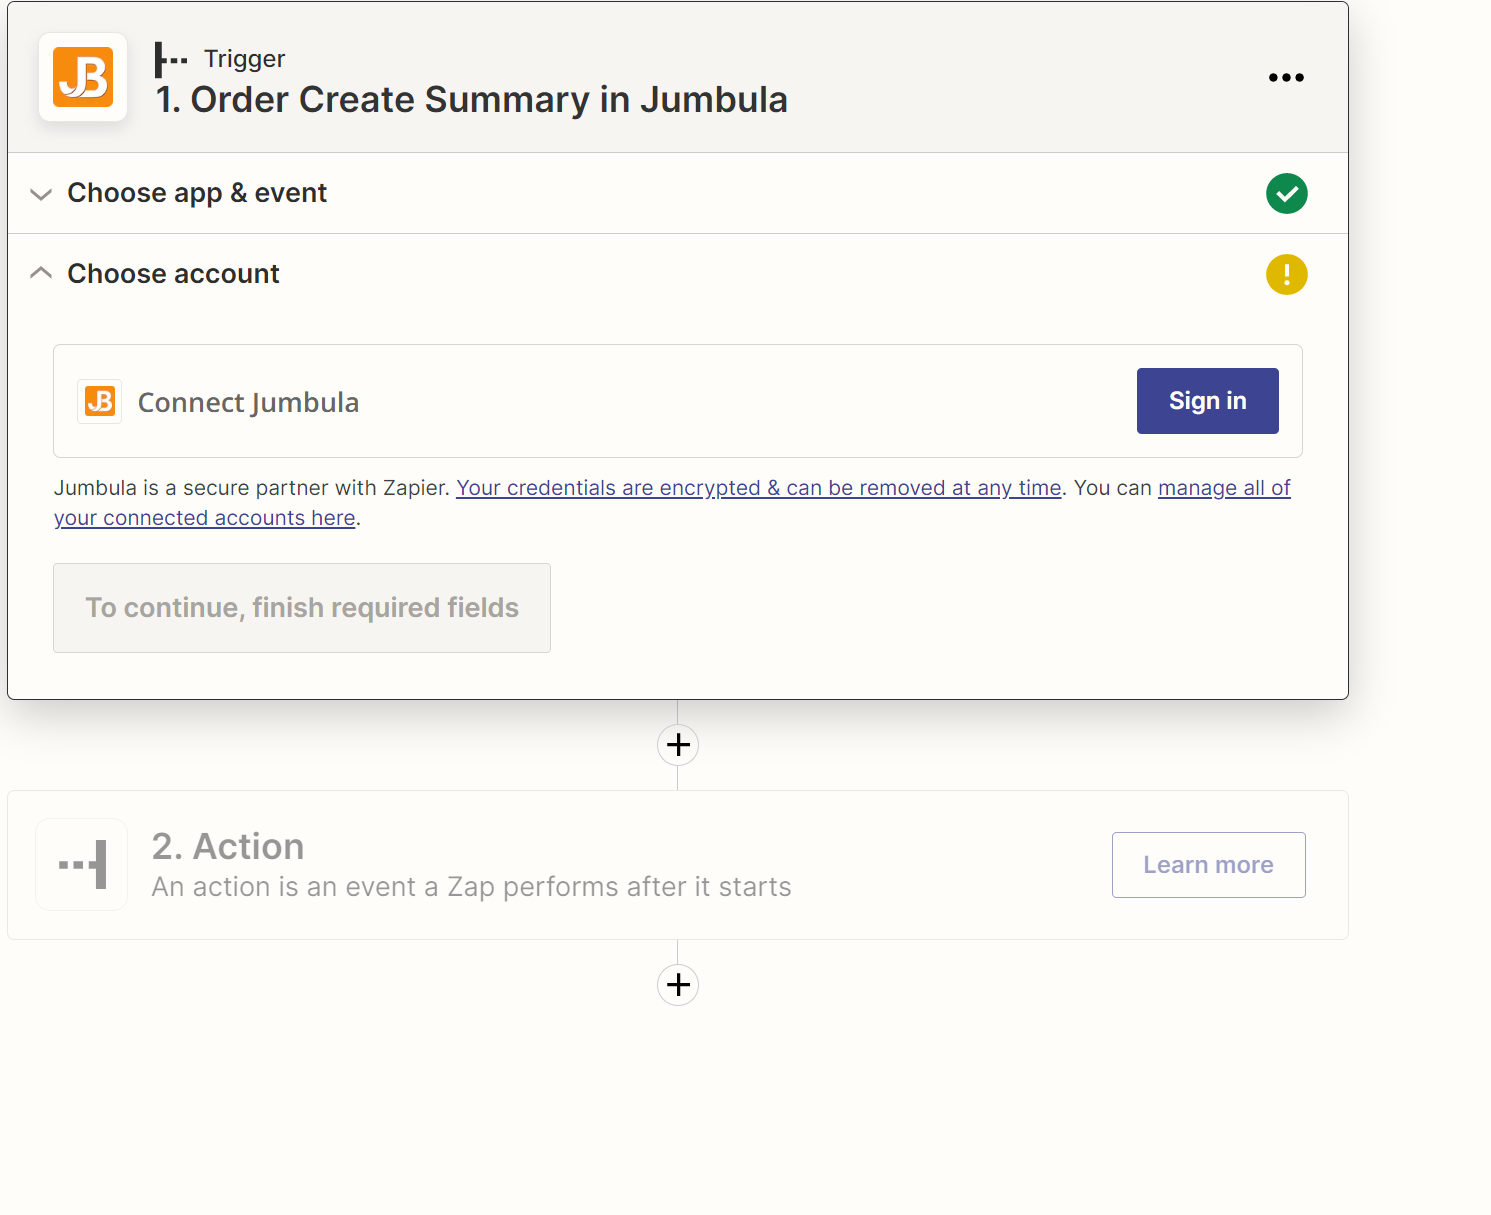
Task: Select the 2. Action step heading
Action: (x=228, y=847)
